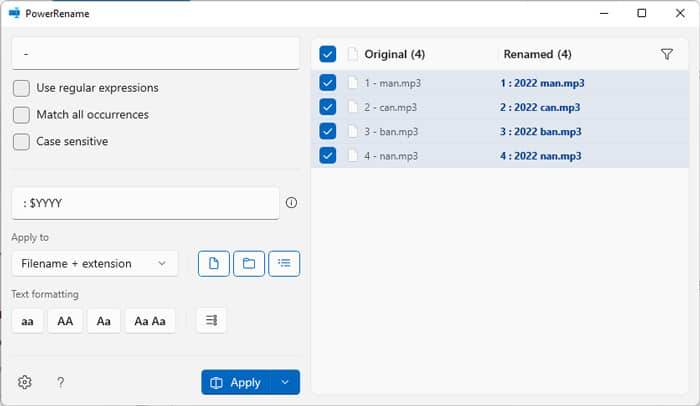Click the Original (4) column header
The image size is (700, 406).
click(395, 54)
